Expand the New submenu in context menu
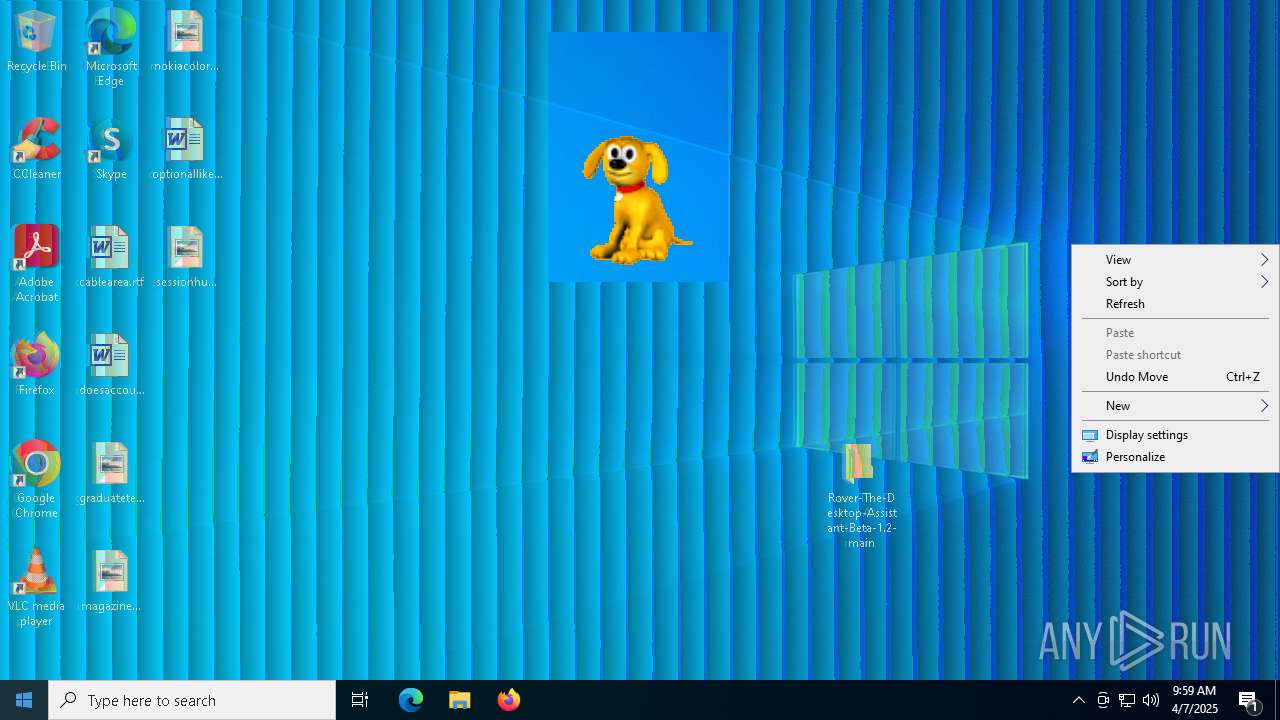Viewport: 1280px width, 720px height. point(1175,406)
